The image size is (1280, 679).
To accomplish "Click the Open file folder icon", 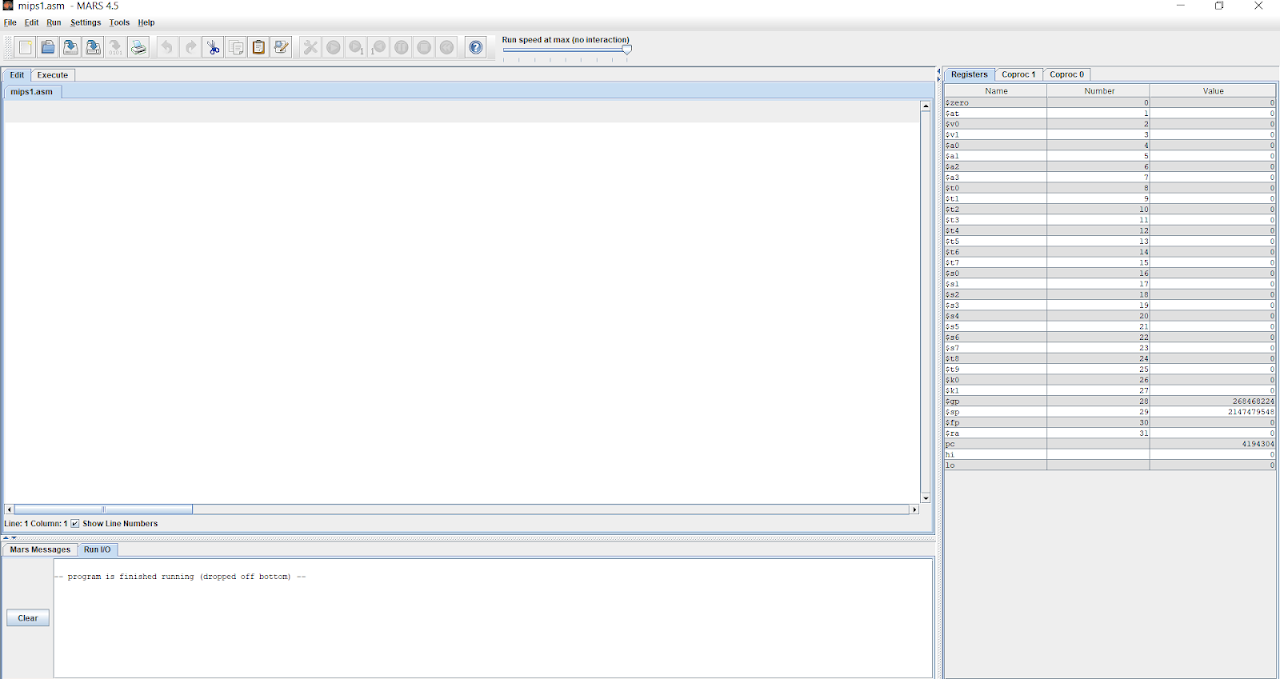I will [x=48, y=47].
